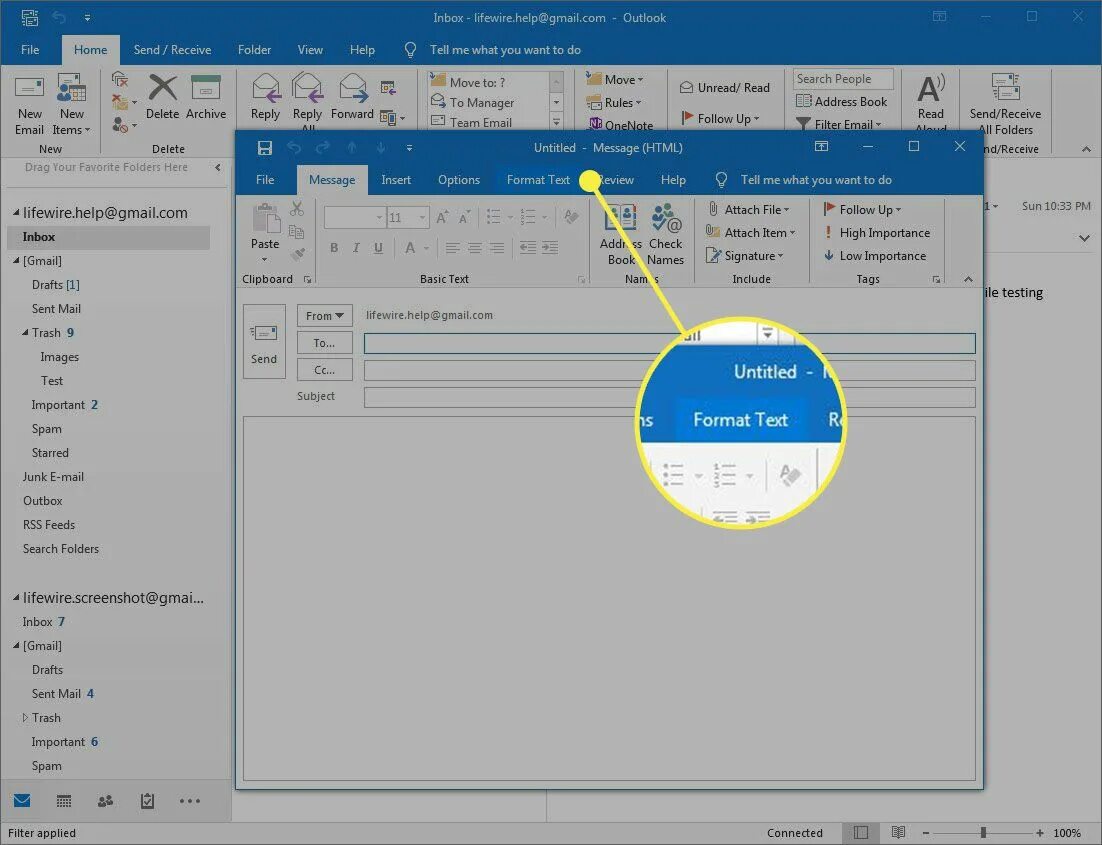Click the increase indent icon
This screenshot has width=1102, height=845.
pos(550,247)
